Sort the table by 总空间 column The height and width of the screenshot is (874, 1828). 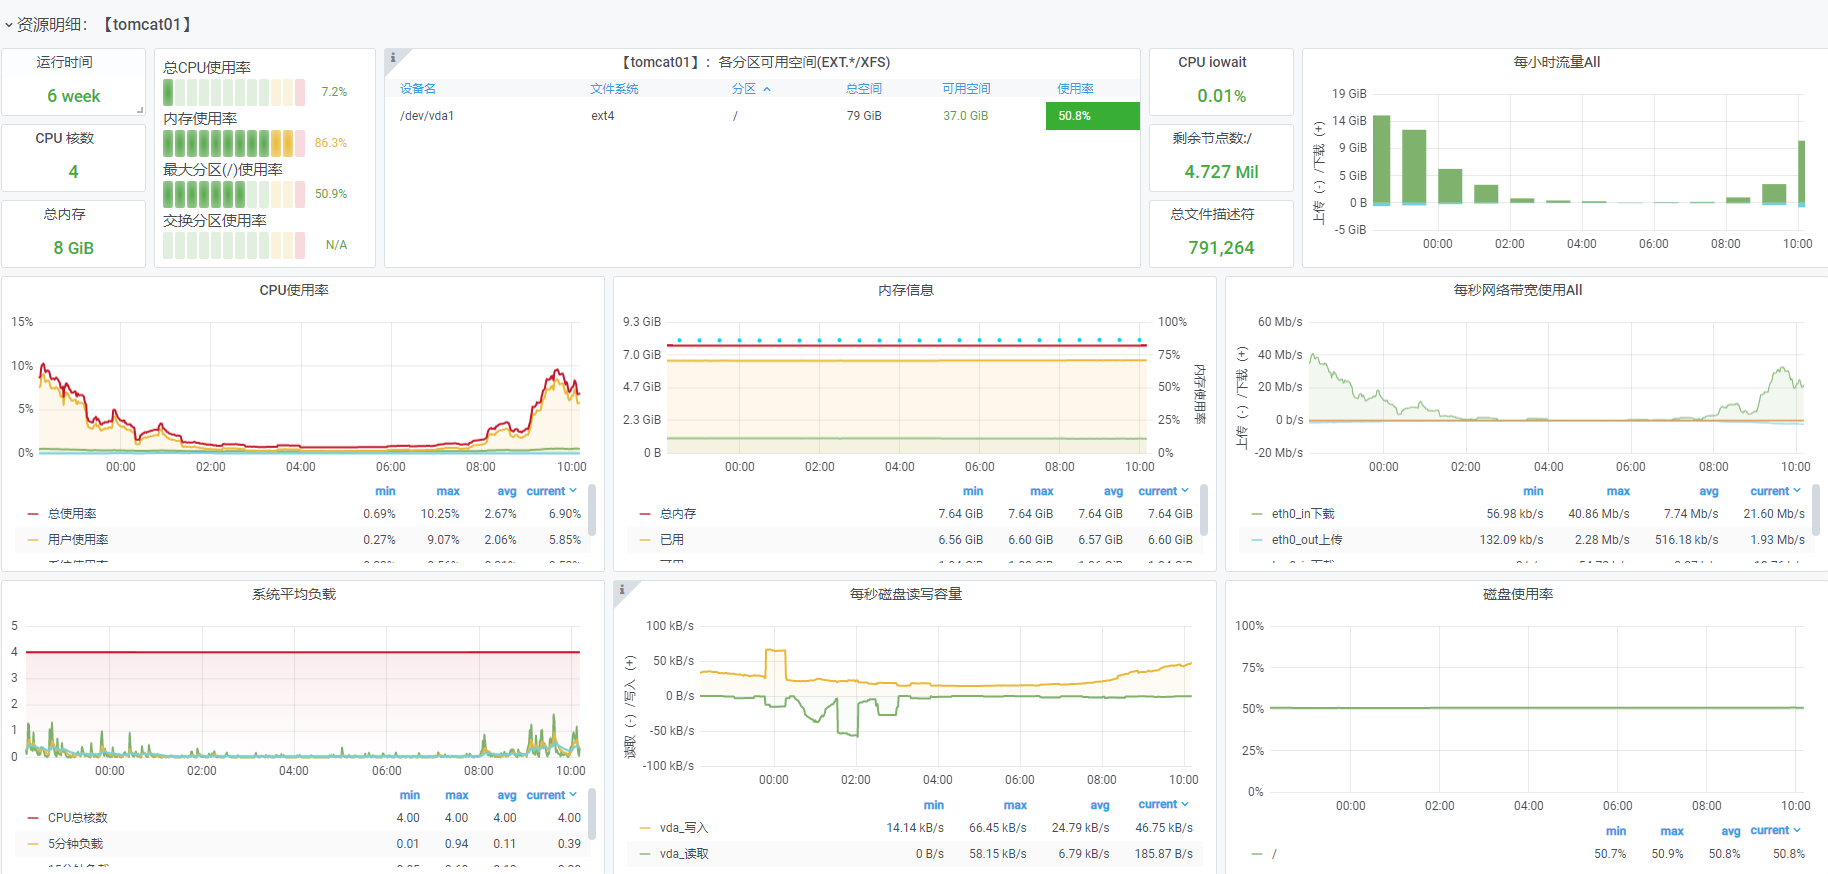tap(864, 89)
